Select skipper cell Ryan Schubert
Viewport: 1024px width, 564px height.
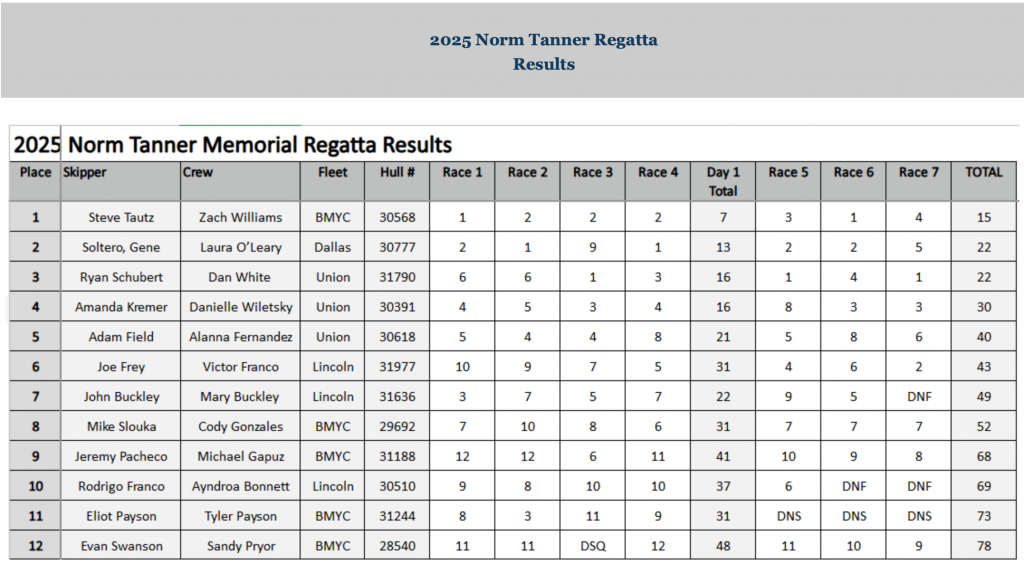point(121,277)
